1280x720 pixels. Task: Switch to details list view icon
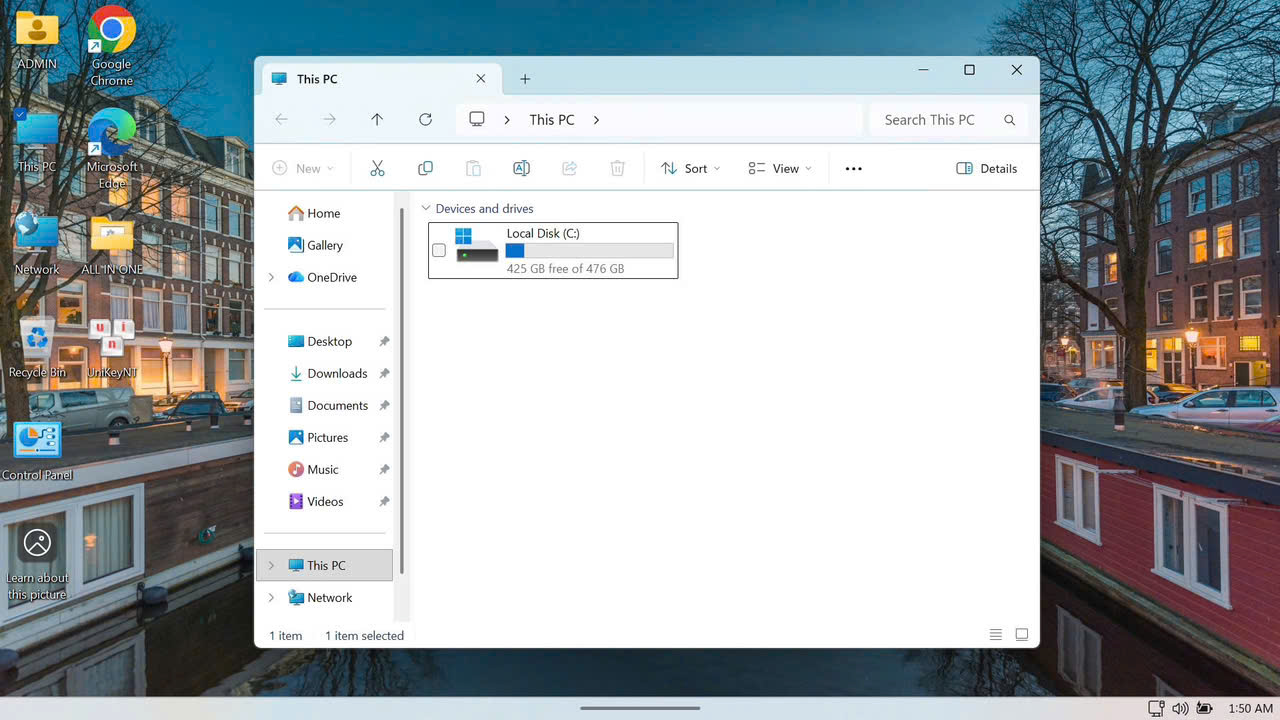[995, 635]
